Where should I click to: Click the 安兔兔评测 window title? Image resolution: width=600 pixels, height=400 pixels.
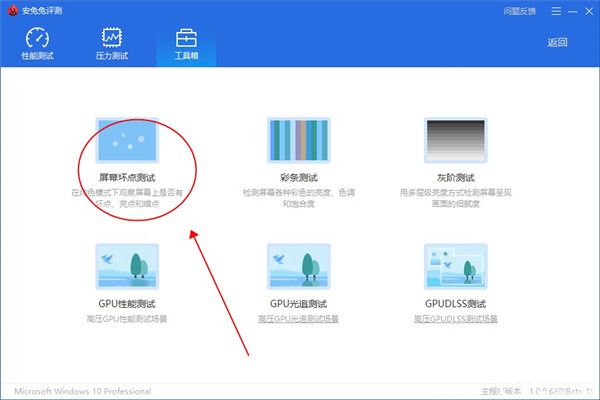point(42,10)
